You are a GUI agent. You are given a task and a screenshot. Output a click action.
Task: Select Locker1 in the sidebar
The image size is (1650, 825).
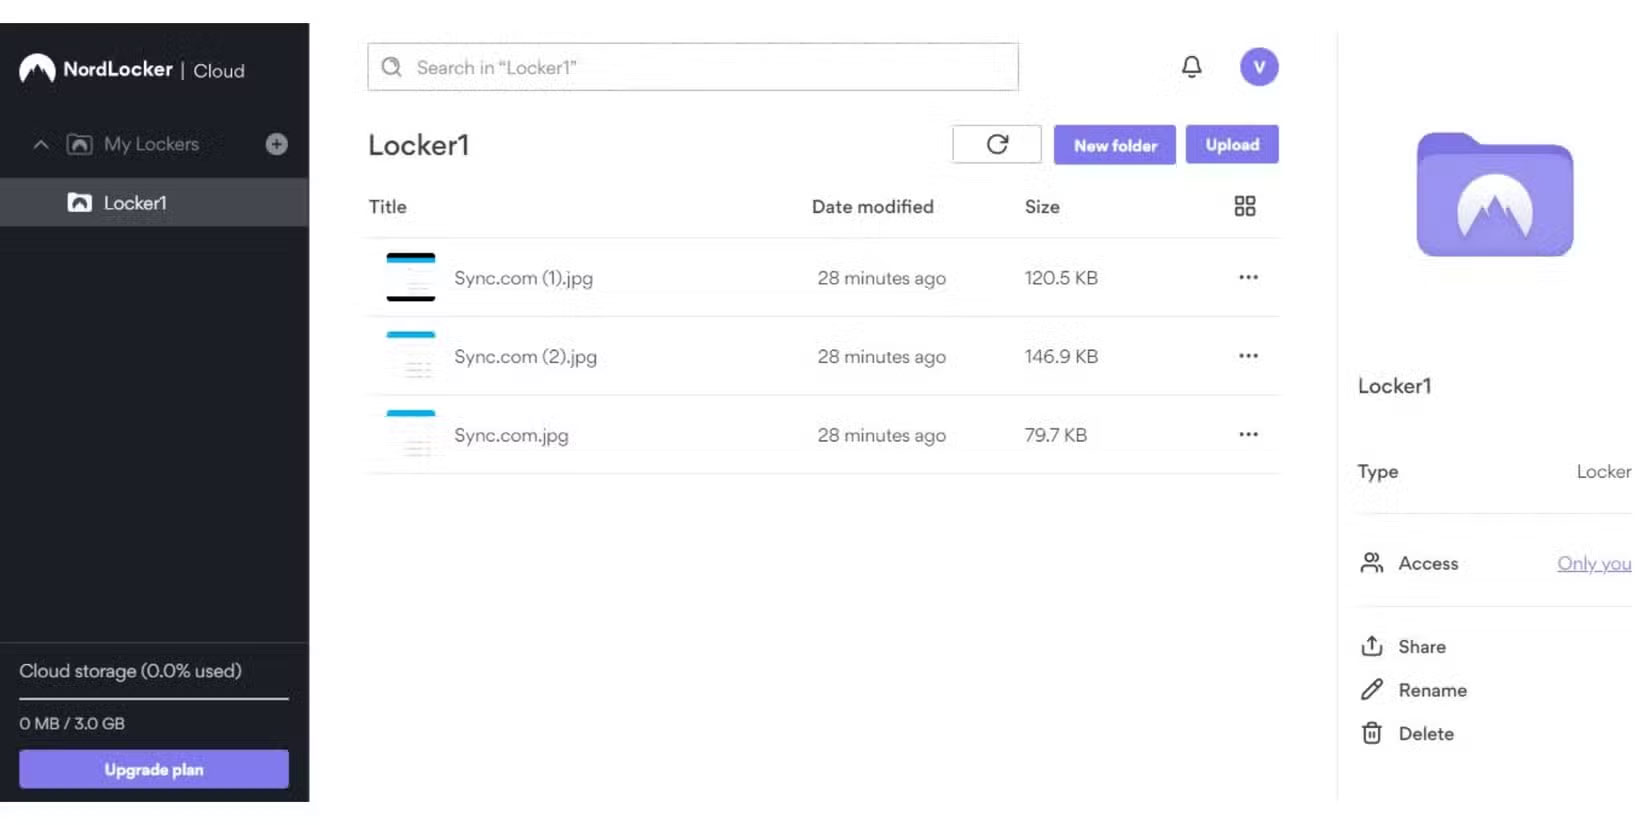135,203
